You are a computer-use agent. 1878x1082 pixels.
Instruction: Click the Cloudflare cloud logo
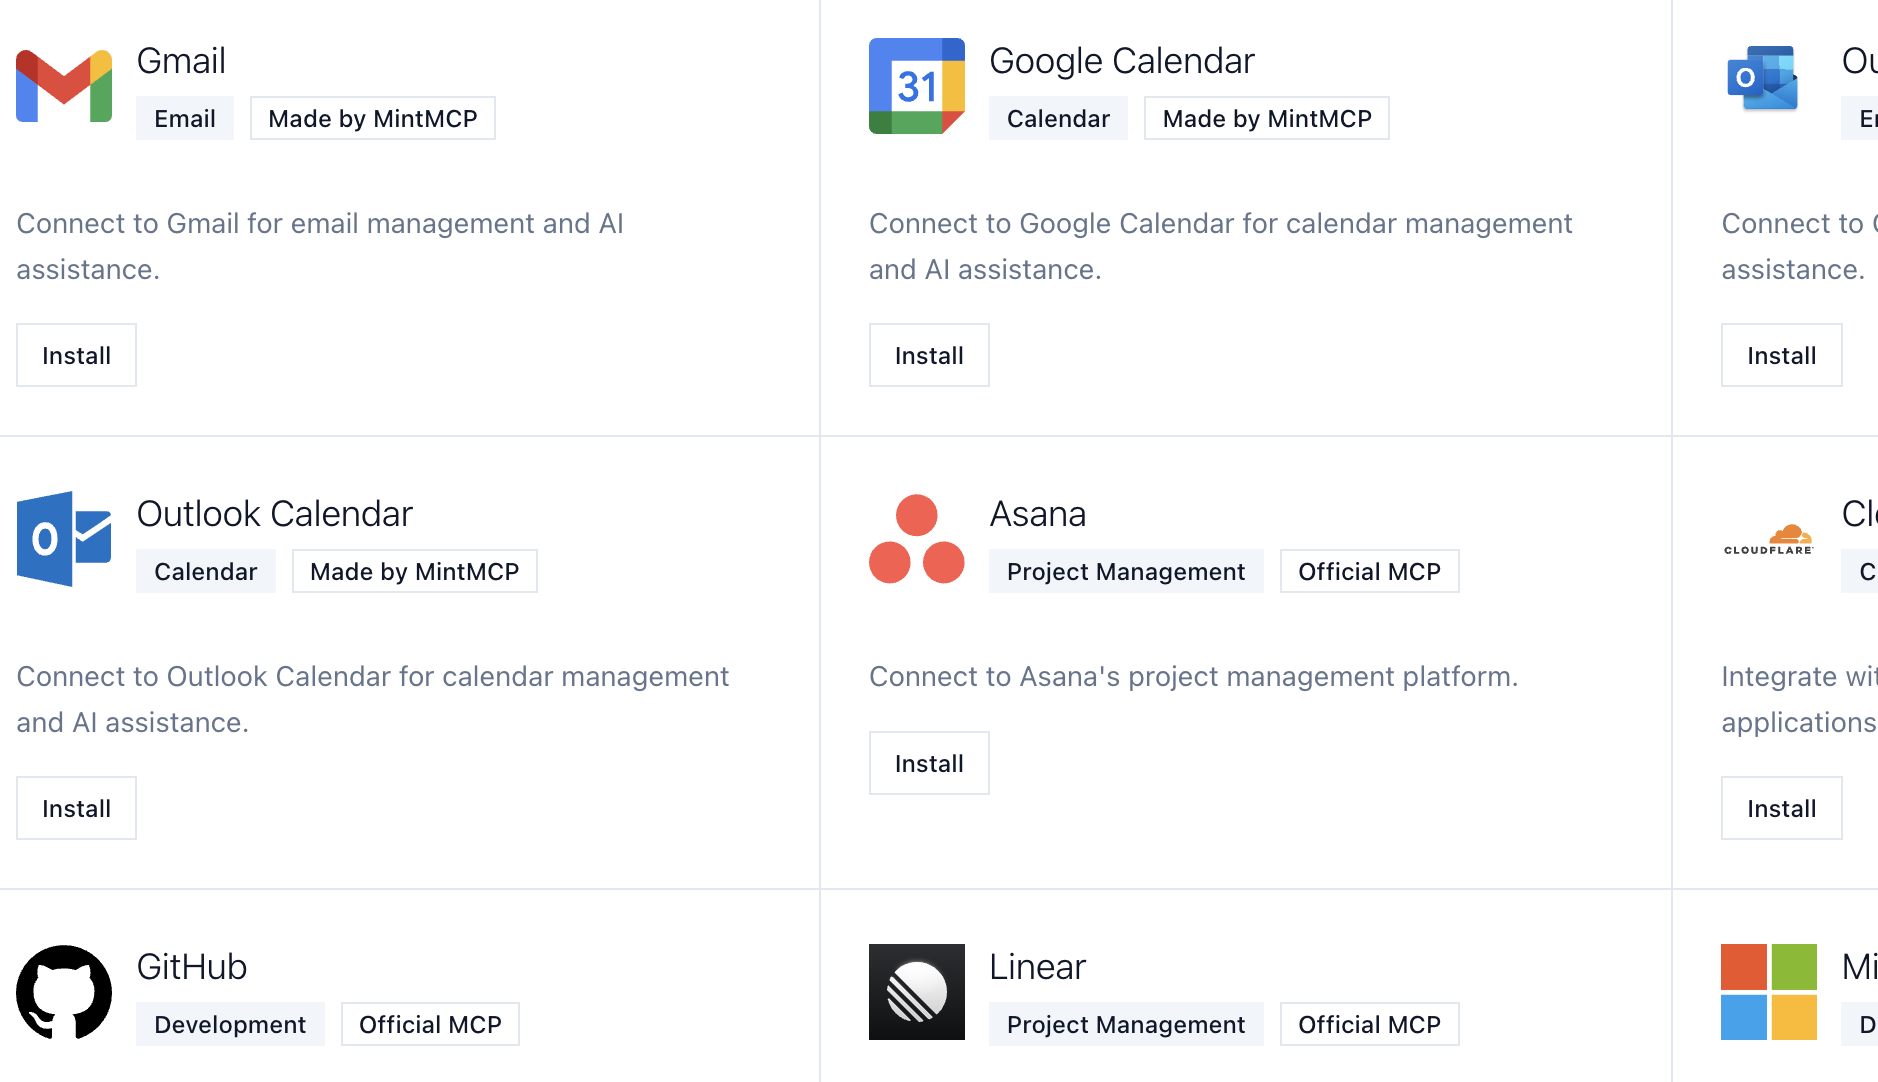click(x=1768, y=539)
